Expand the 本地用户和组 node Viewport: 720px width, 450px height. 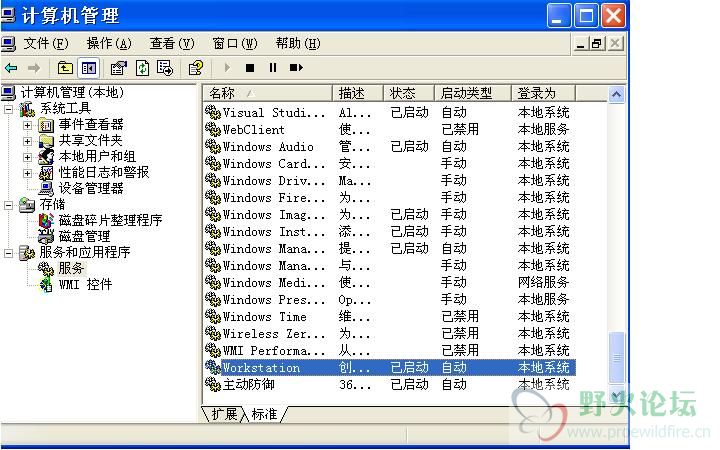28,157
